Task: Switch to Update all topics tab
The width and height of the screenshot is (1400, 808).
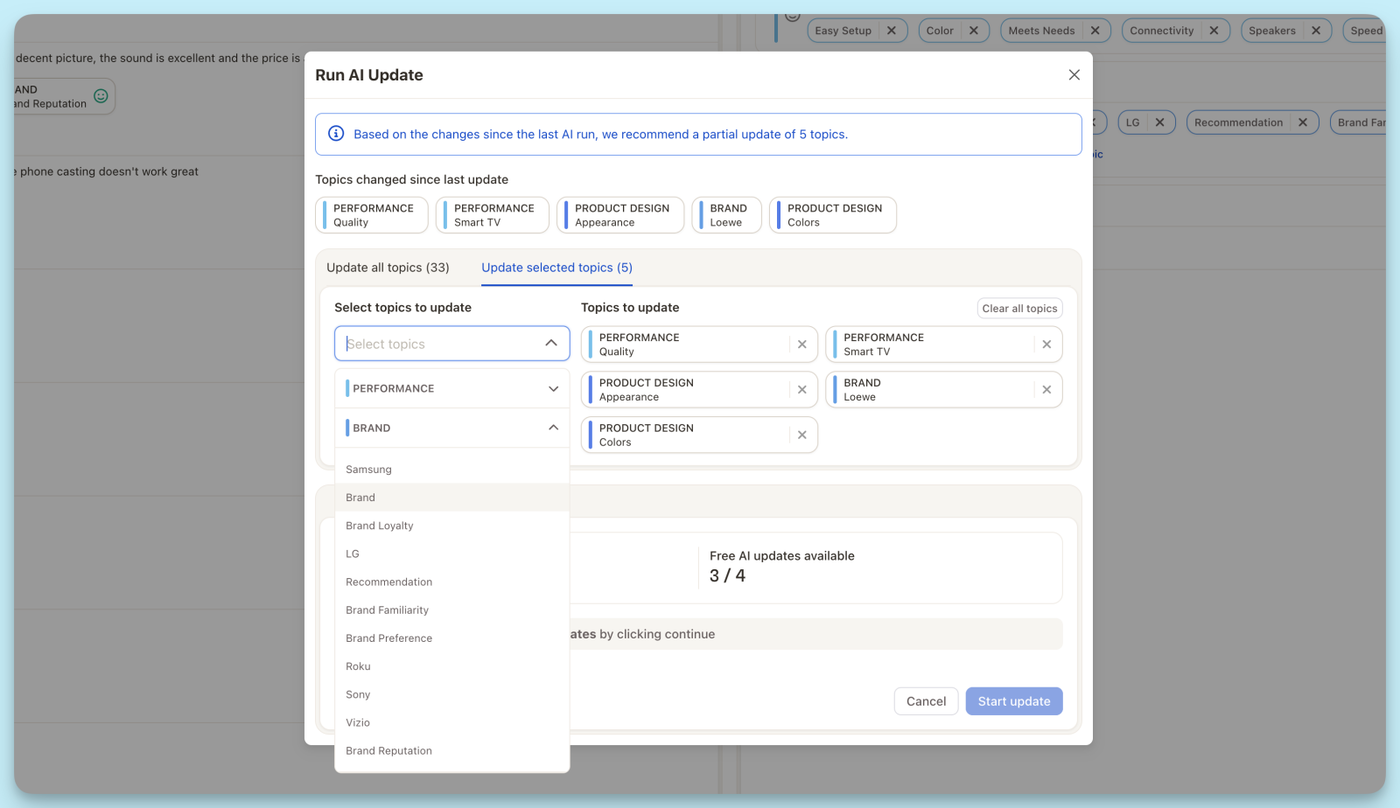Action: (388, 268)
